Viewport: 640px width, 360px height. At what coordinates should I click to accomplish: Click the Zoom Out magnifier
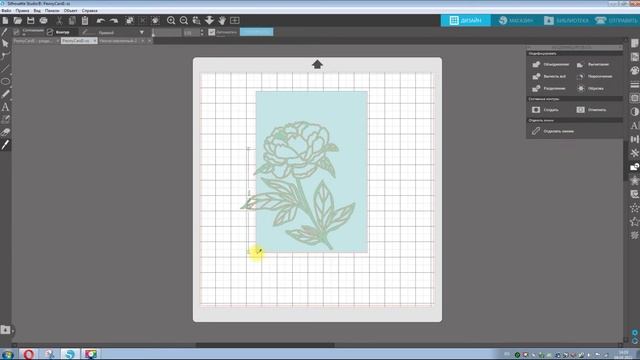click(184, 20)
